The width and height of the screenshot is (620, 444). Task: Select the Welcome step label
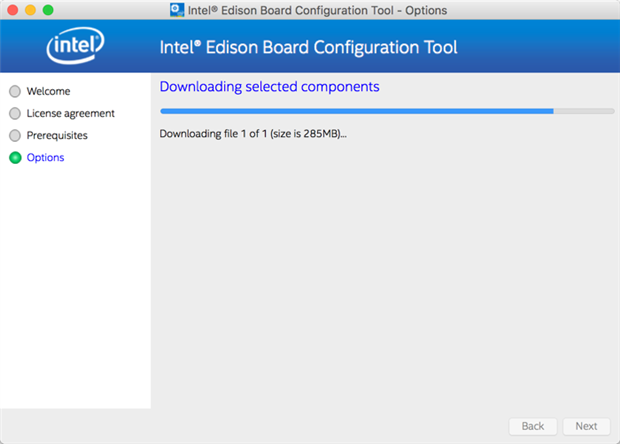tap(48, 91)
